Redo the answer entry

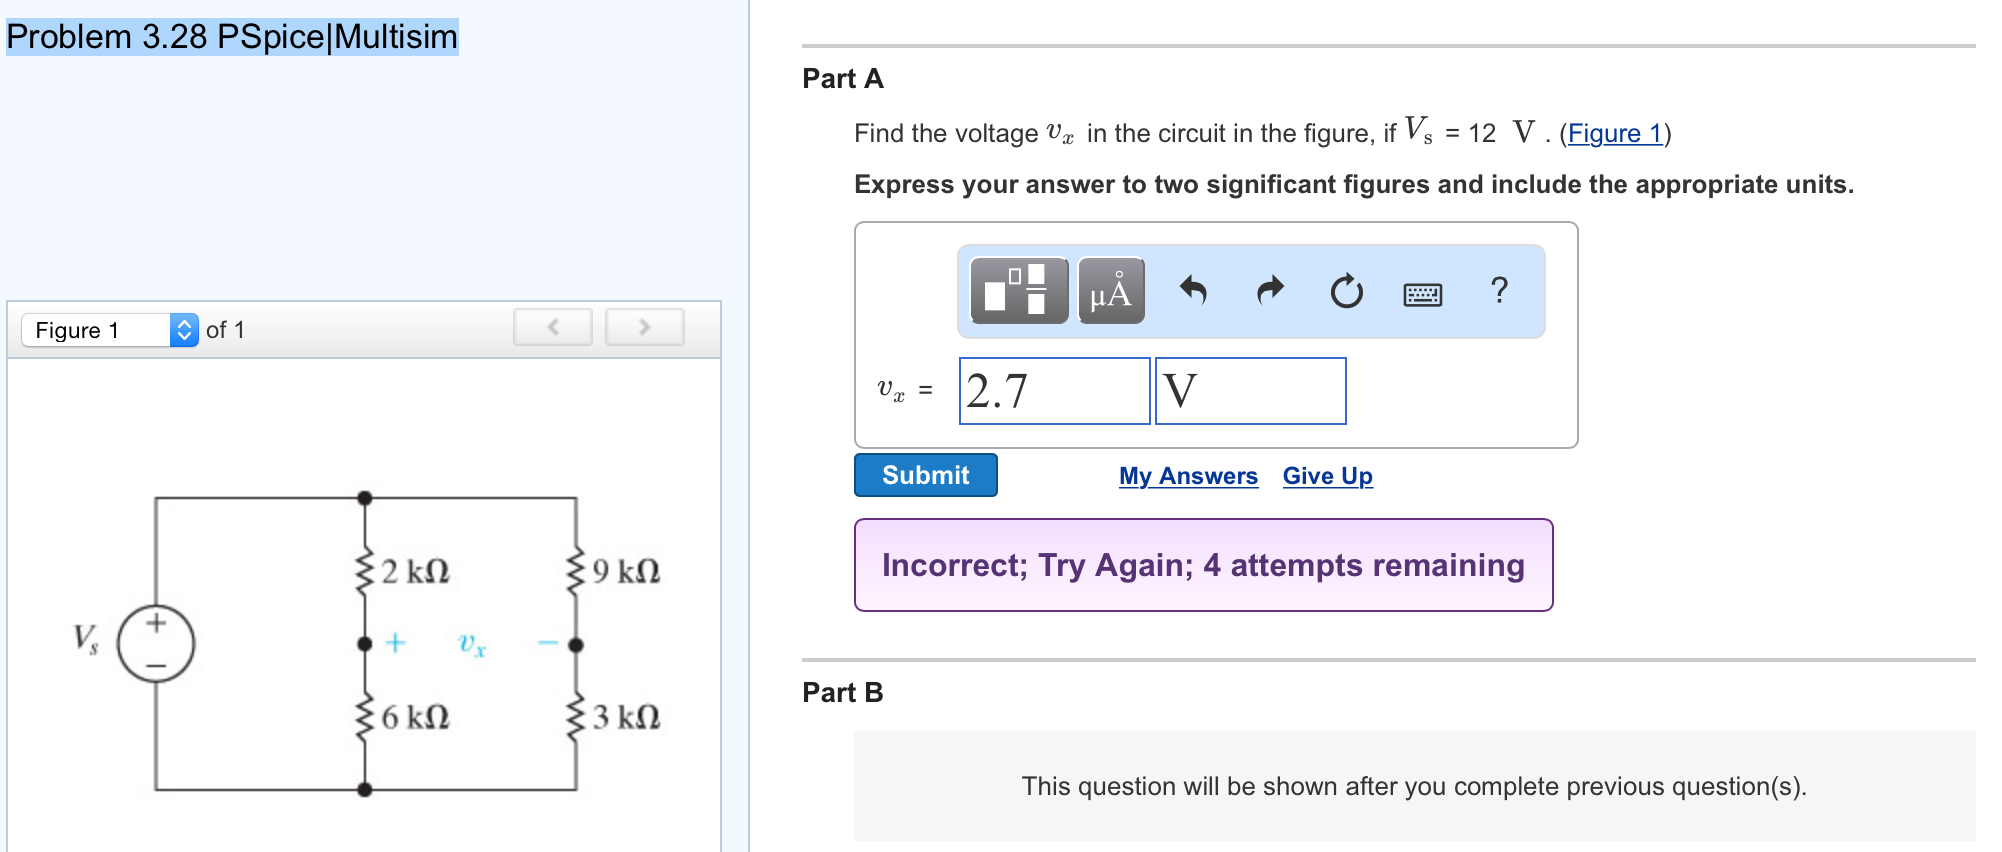tap(1270, 291)
